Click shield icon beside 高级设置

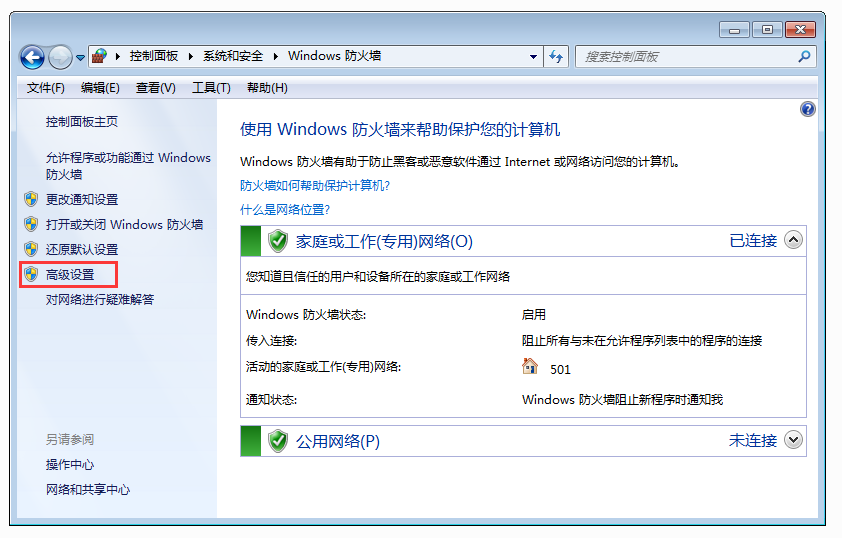coord(31,274)
